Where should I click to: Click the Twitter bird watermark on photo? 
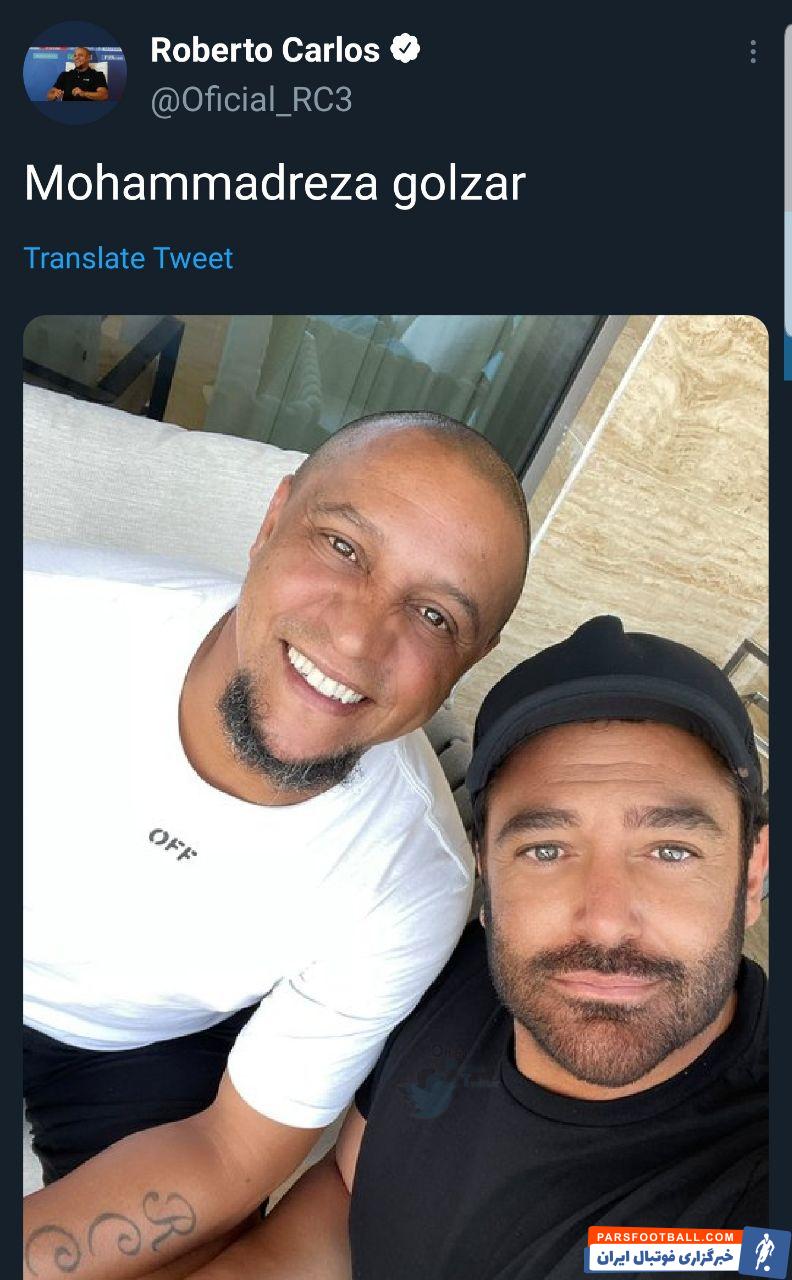[x=432, y=1095]
